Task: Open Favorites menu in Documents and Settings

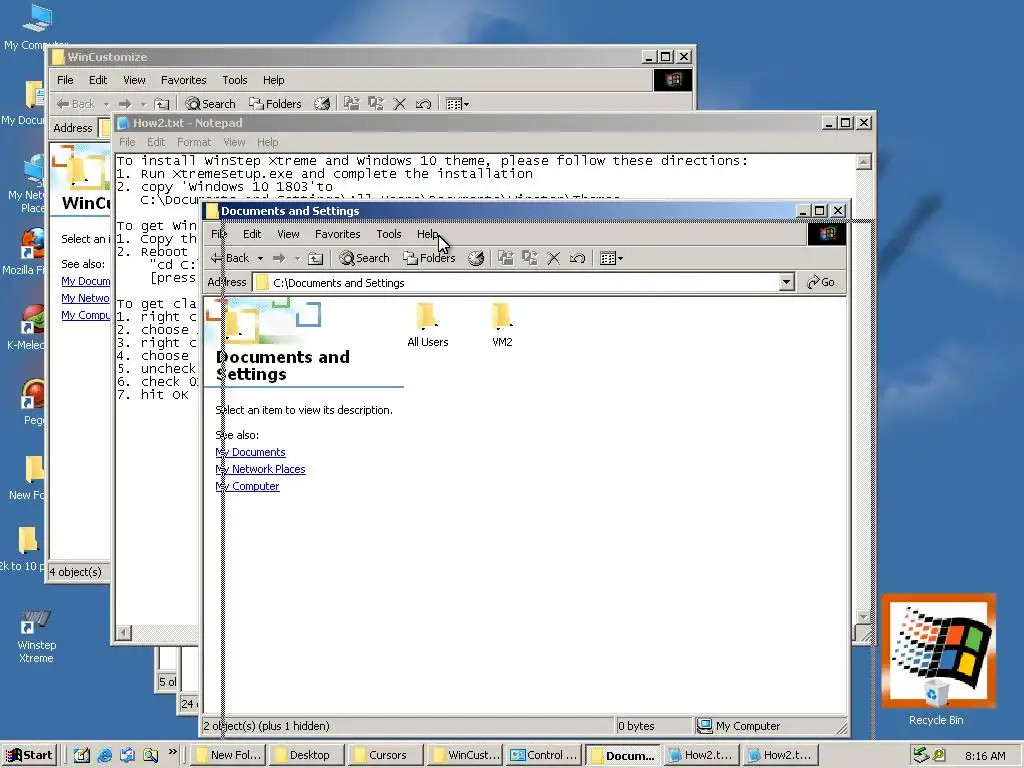Action: (x=338, y=234)
